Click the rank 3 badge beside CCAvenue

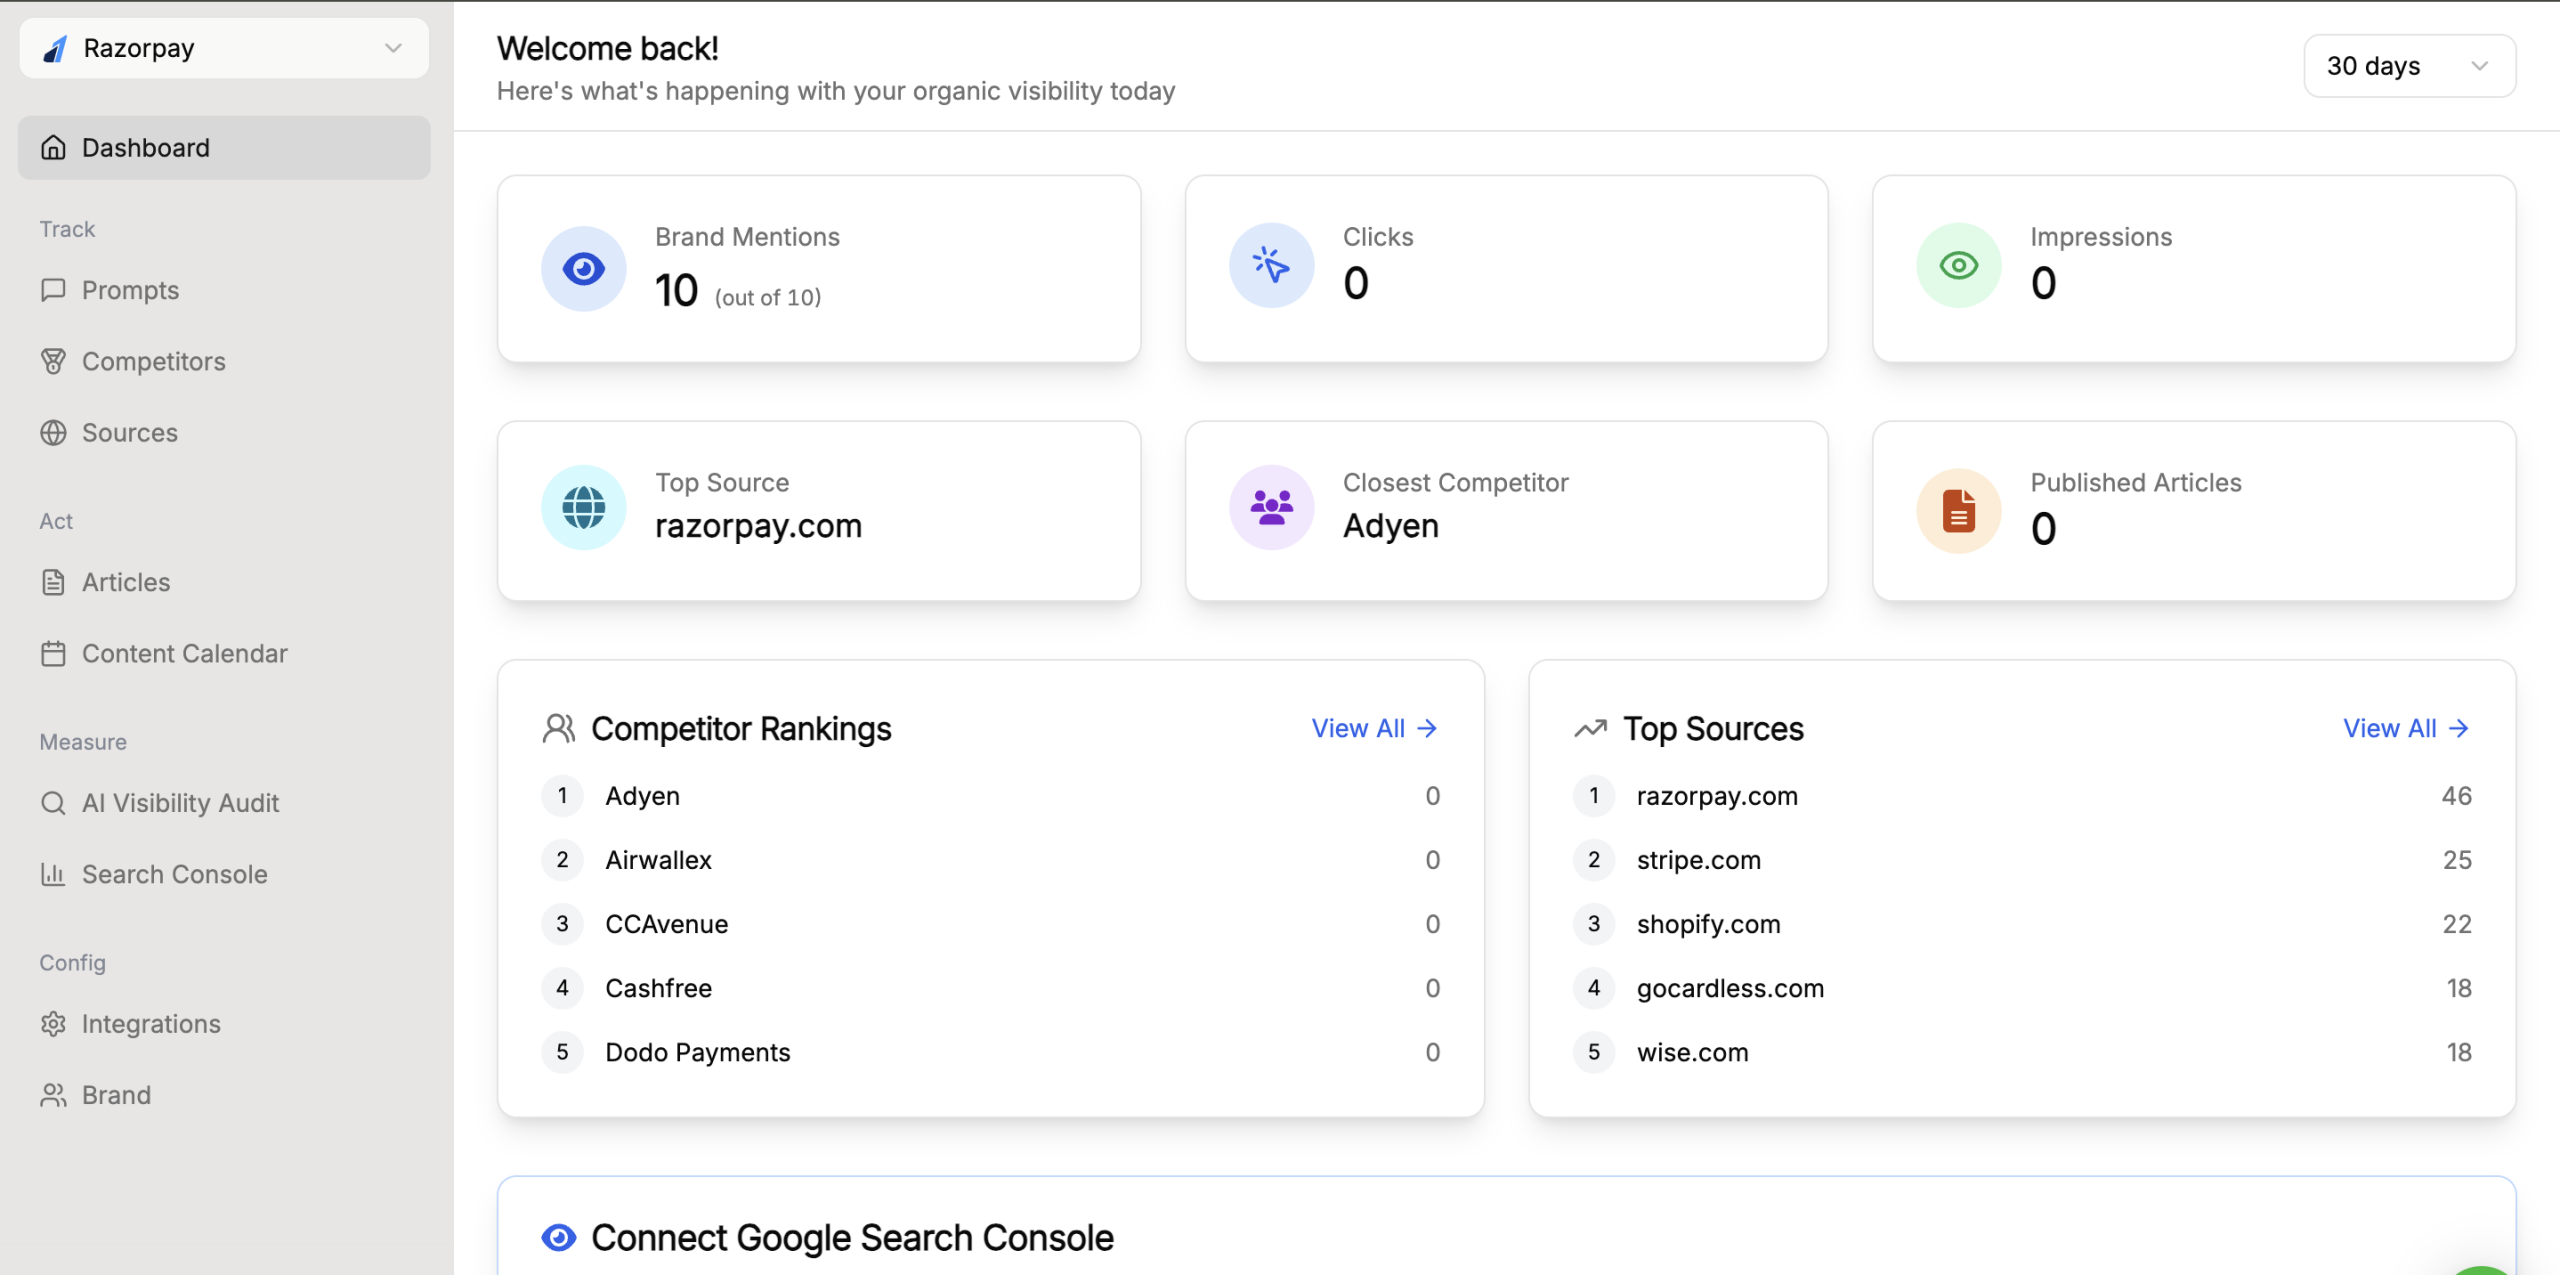tap(562, 924)
